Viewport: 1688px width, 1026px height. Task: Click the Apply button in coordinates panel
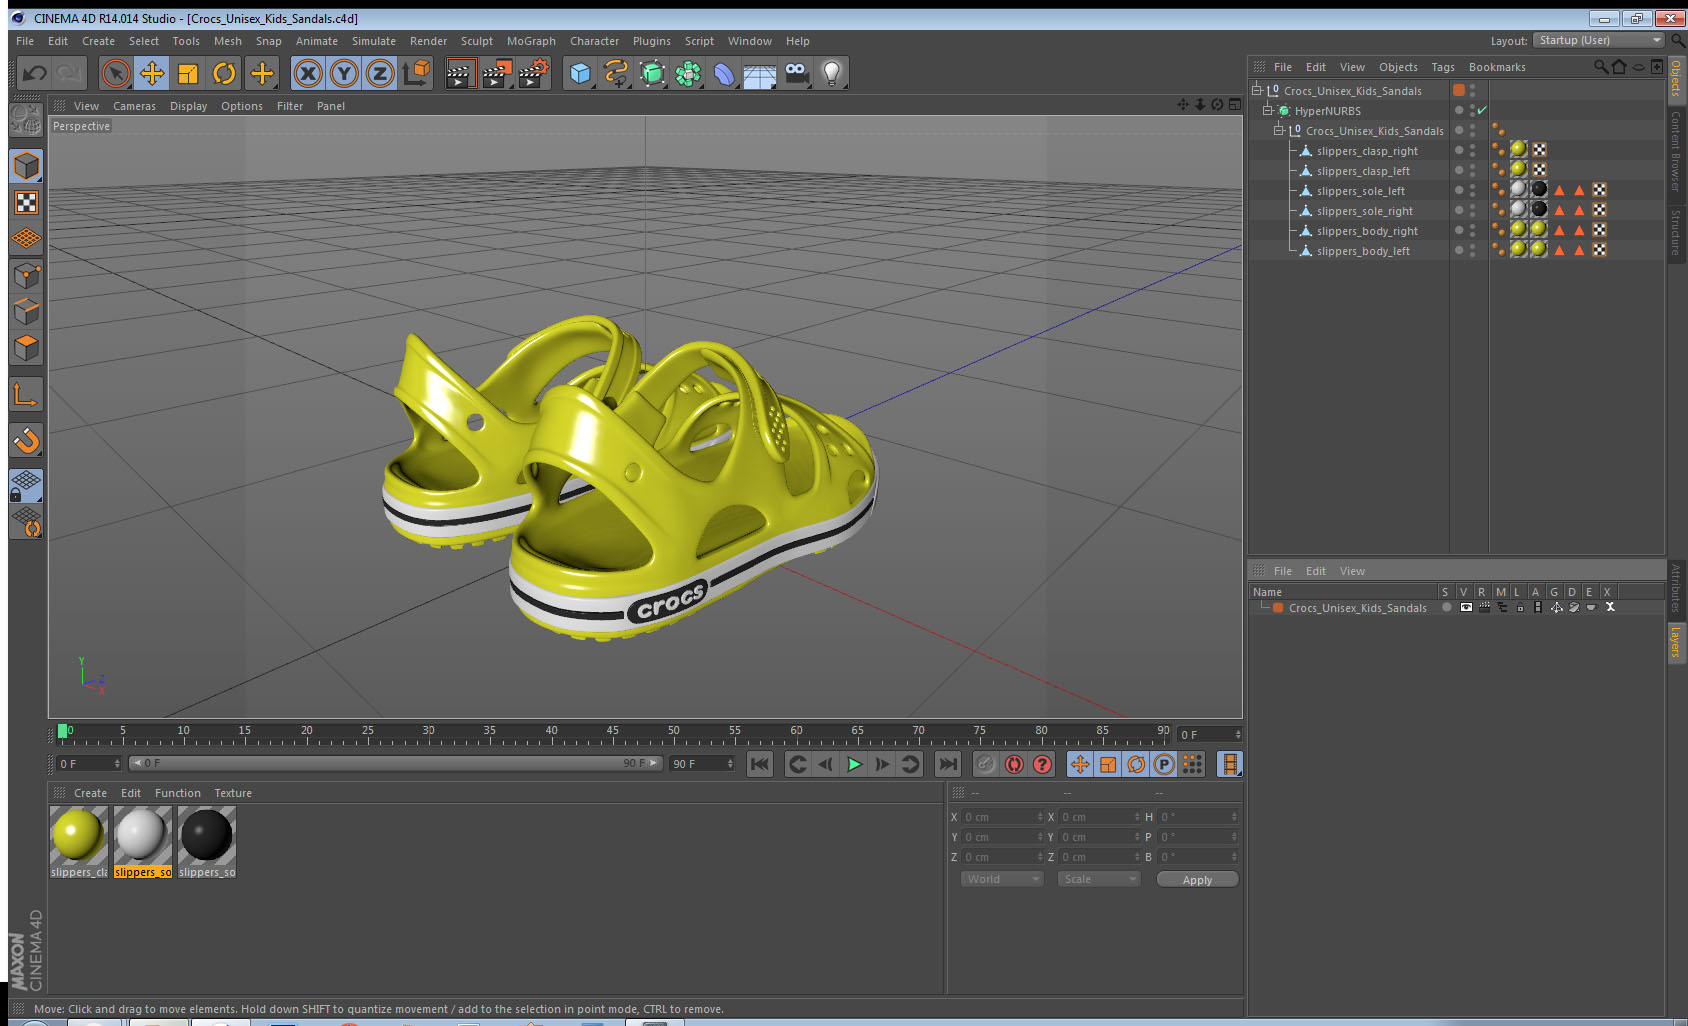(x=1197, y=880)
